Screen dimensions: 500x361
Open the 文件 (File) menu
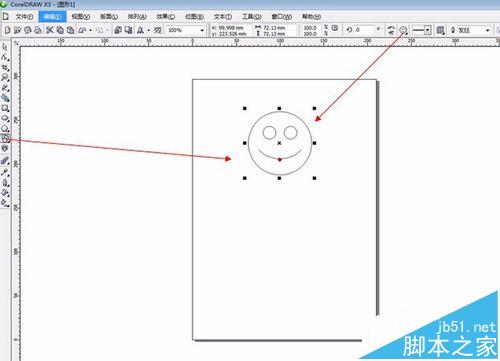click(24, 16)
